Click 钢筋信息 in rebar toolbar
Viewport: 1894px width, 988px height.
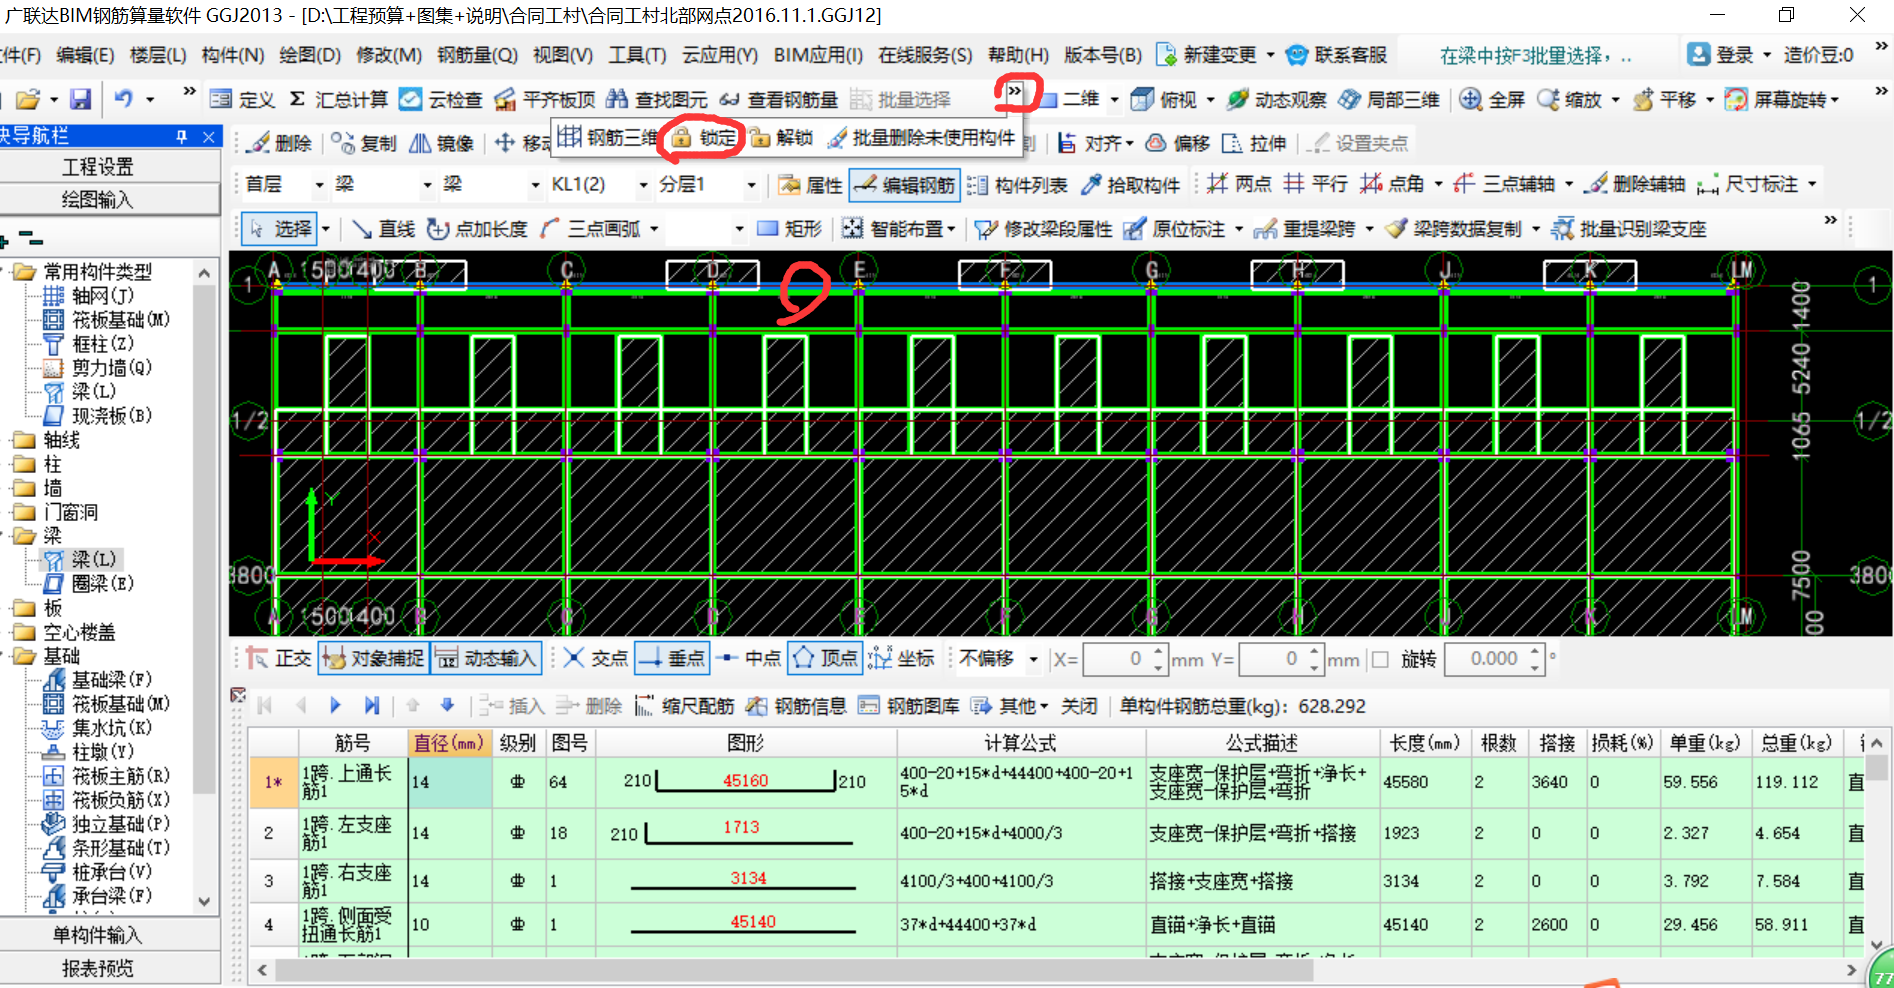tap(796, 706)
